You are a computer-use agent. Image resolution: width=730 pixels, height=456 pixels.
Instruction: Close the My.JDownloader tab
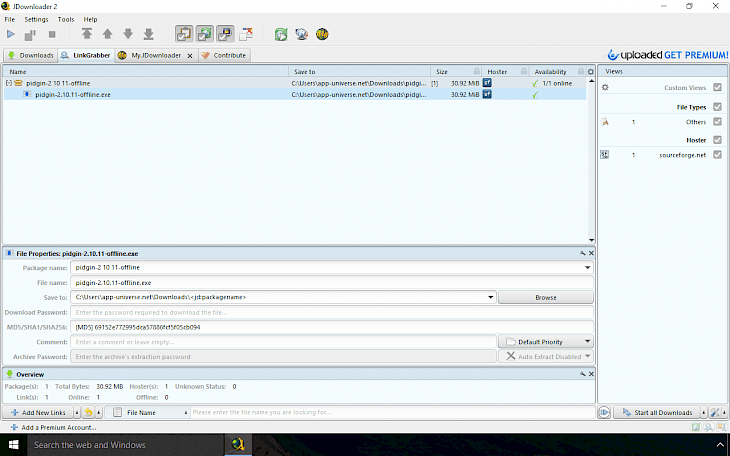coord(190,56)
